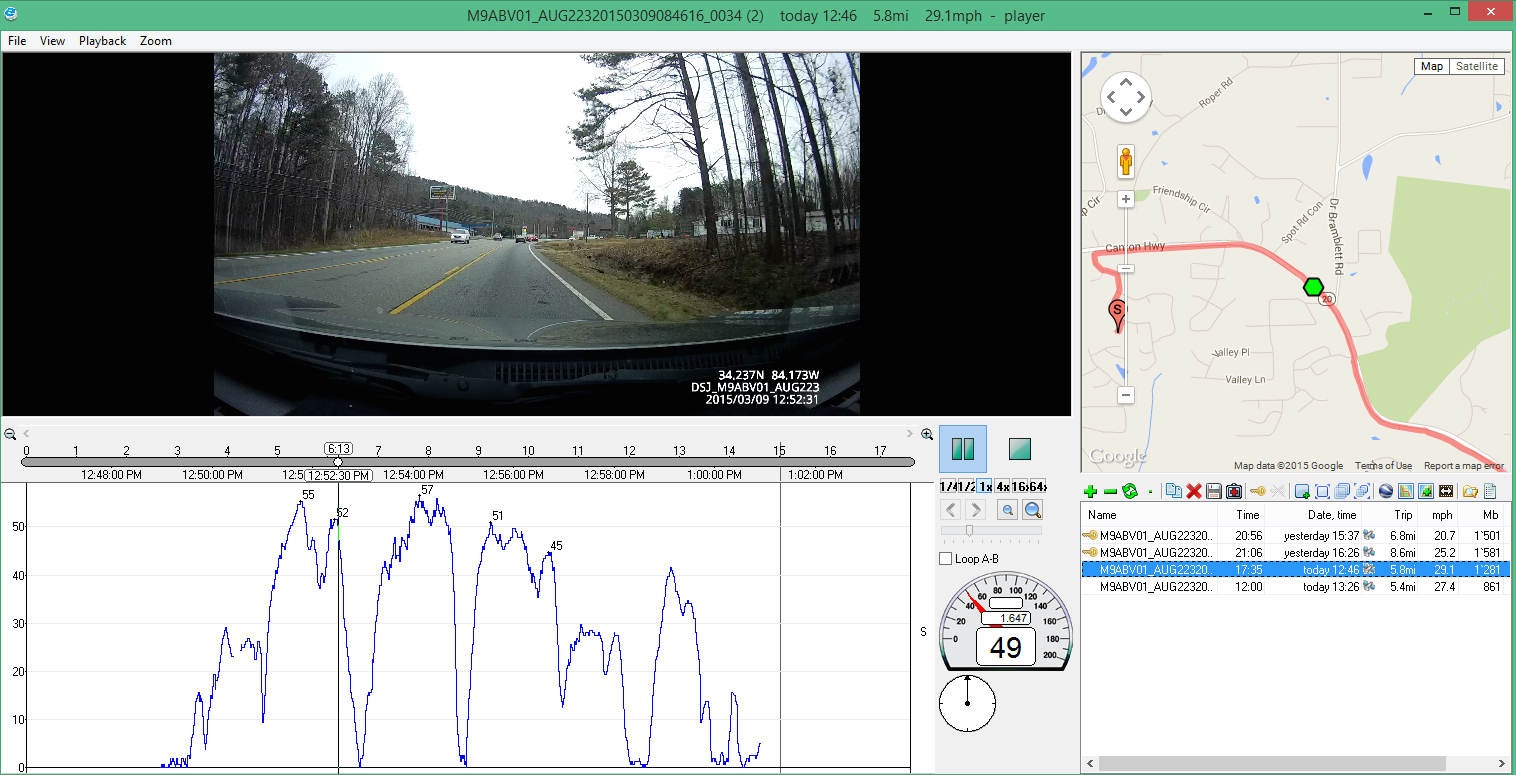Click the Google Earth globe icon

(1385, 491)
